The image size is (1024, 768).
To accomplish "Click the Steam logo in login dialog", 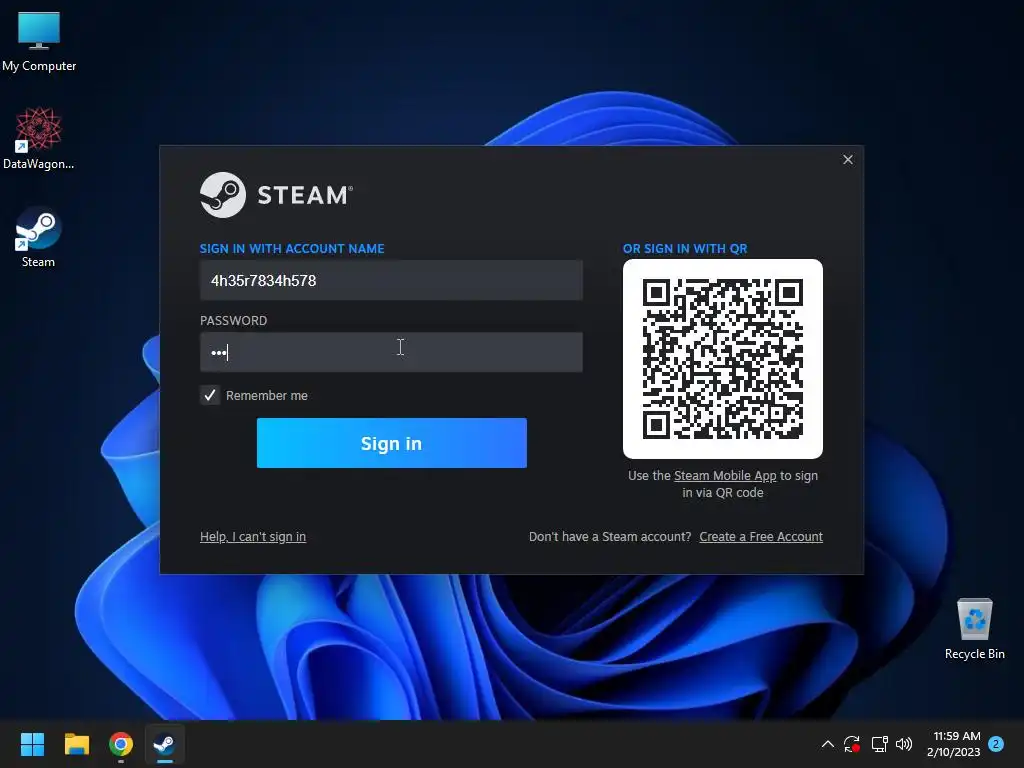I will [276, 195].
